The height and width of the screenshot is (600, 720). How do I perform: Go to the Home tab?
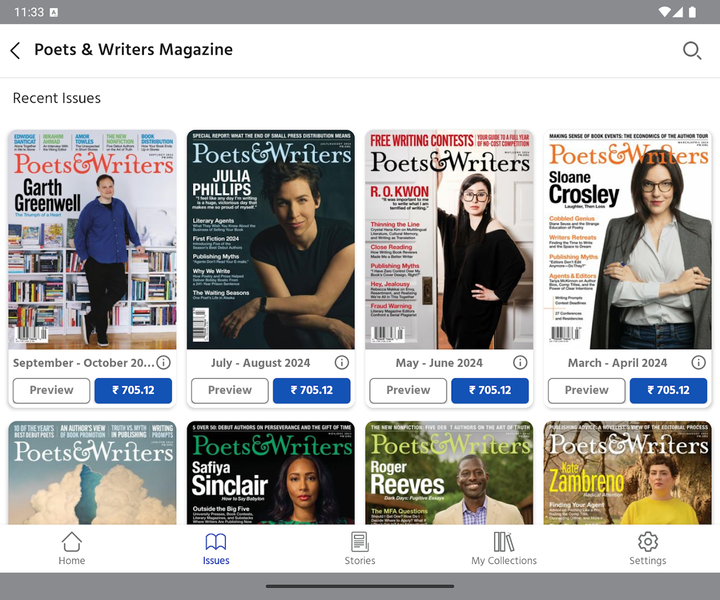click(x=72, y=549)
